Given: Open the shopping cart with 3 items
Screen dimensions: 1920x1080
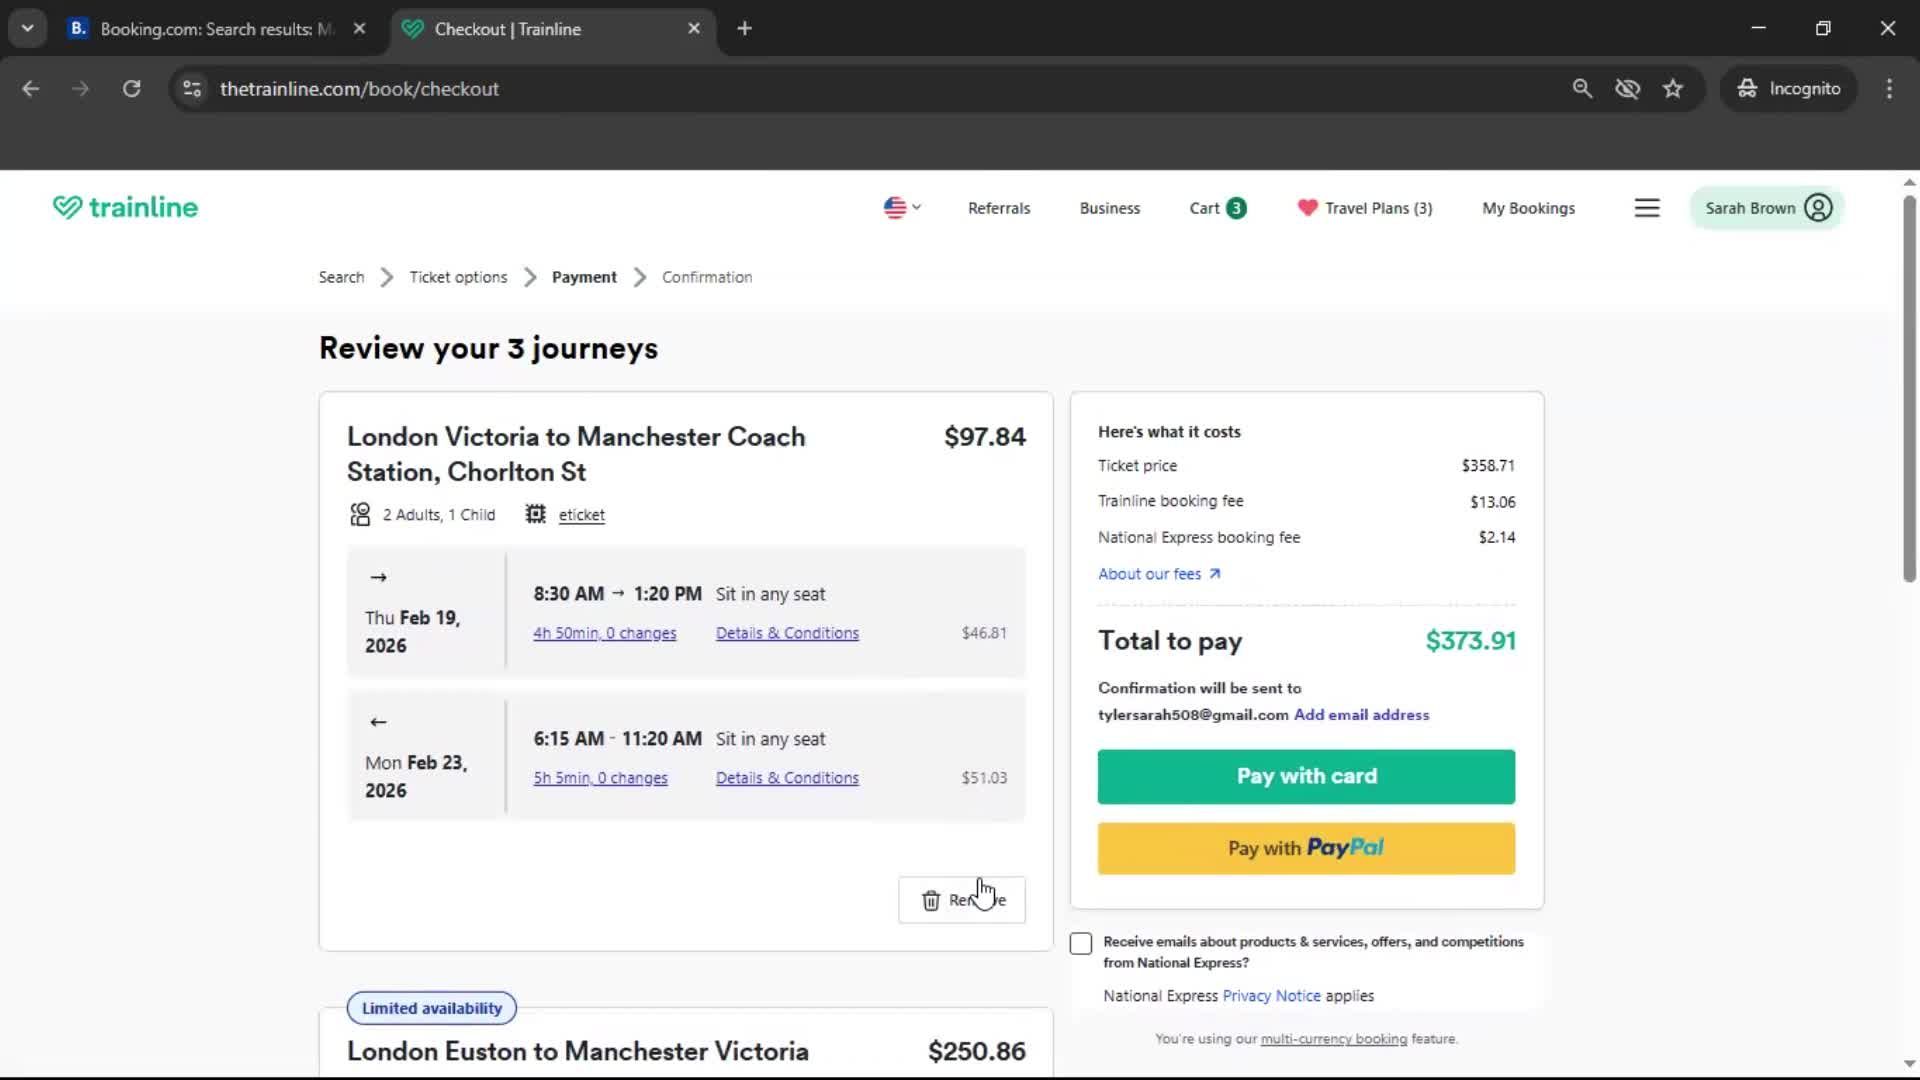Looking at the screenshot, I should pos(1216,208).
